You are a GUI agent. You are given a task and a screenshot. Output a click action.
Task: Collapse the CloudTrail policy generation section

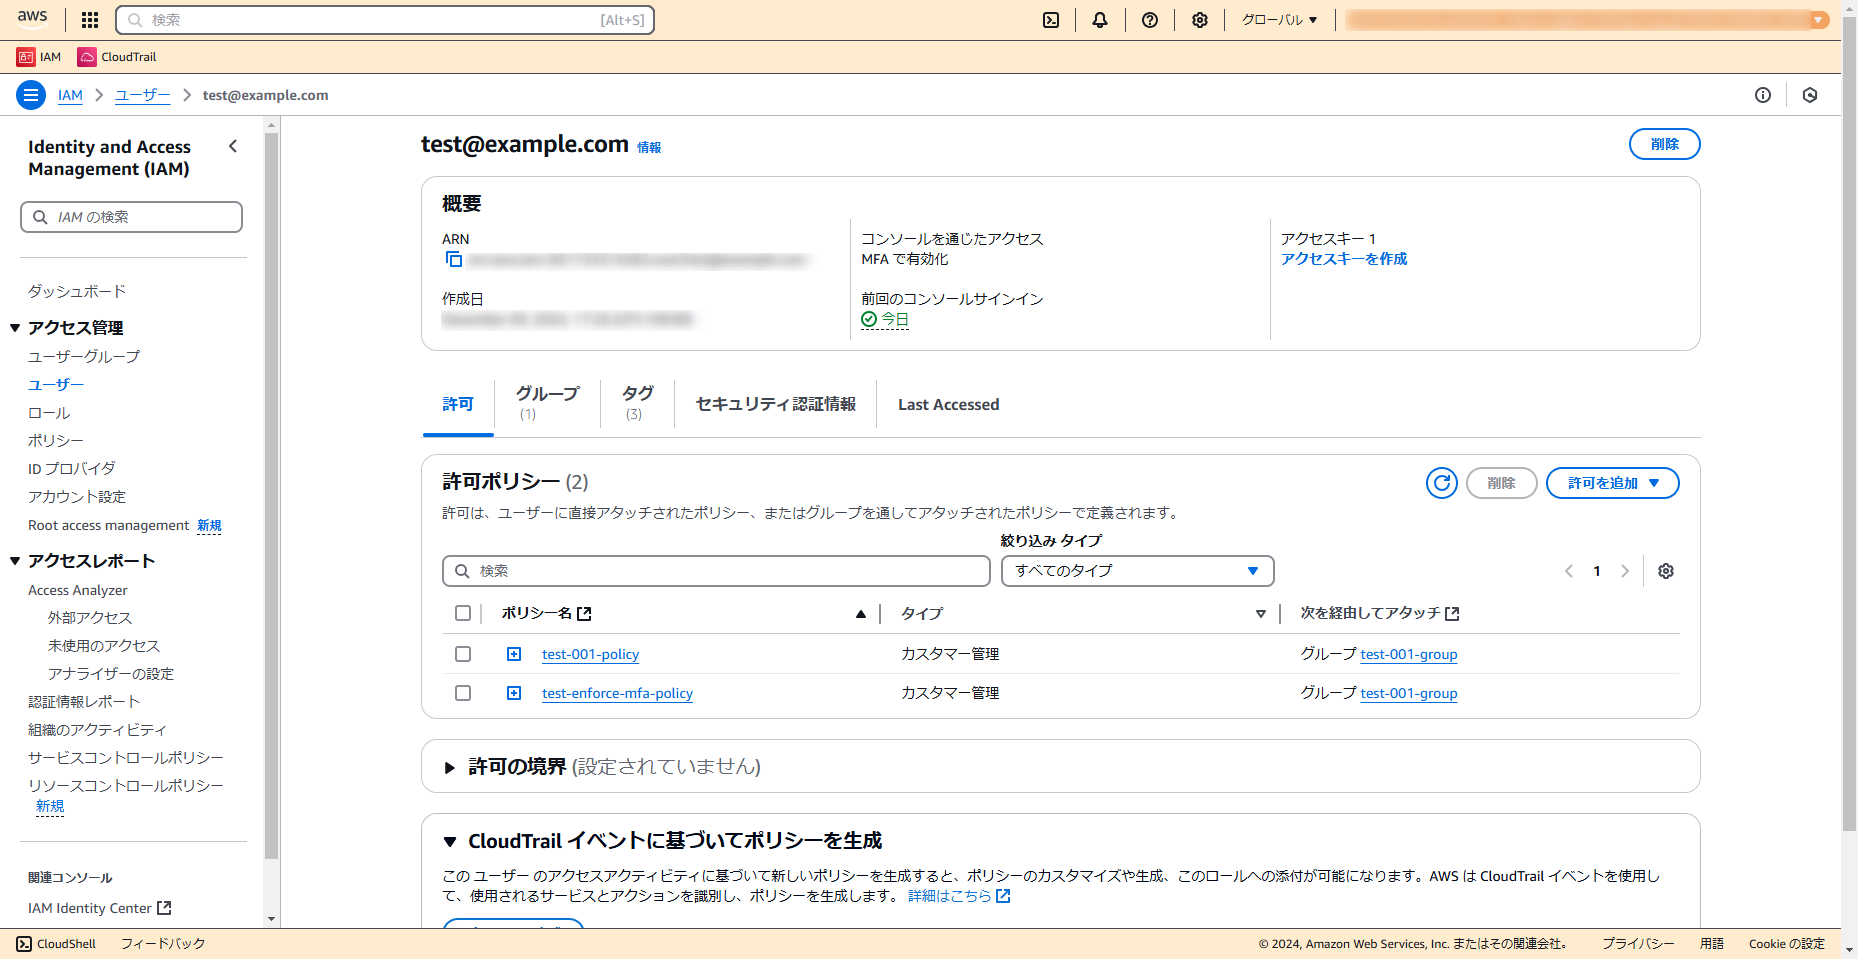(x=450, y=842)
